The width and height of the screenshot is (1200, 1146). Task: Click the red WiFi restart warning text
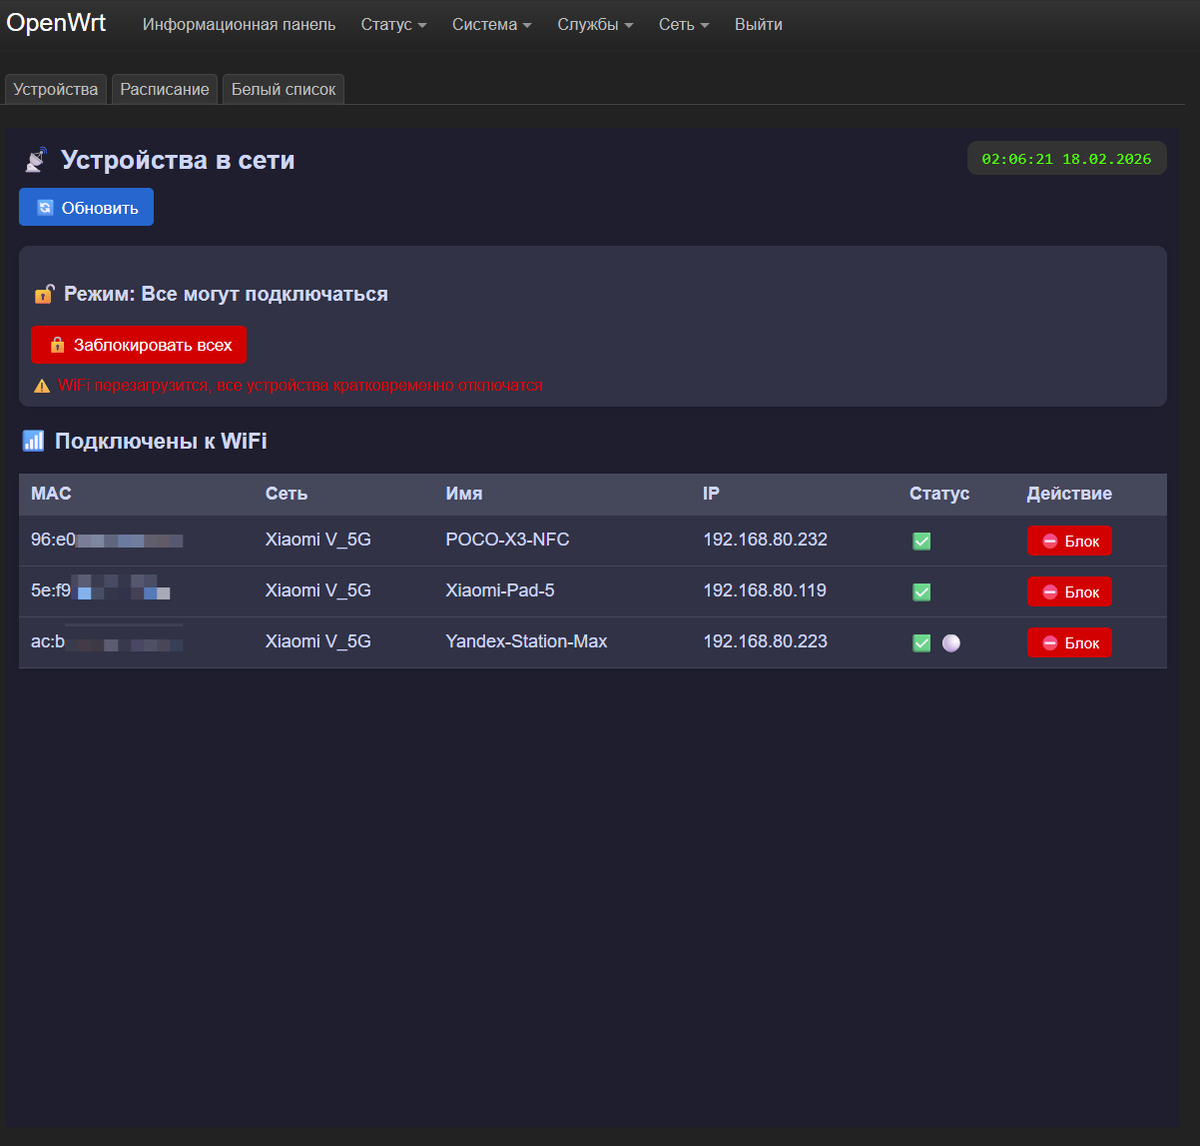click(300, 385)
